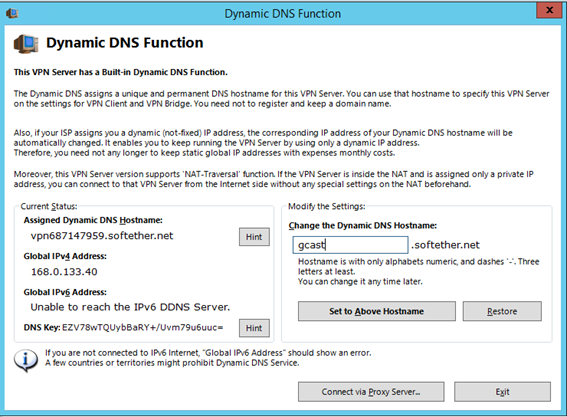The width and height of the screenshot is (567, 417).
Task: Click 'You can change it any time later.' text
Action: coord(360,281)
